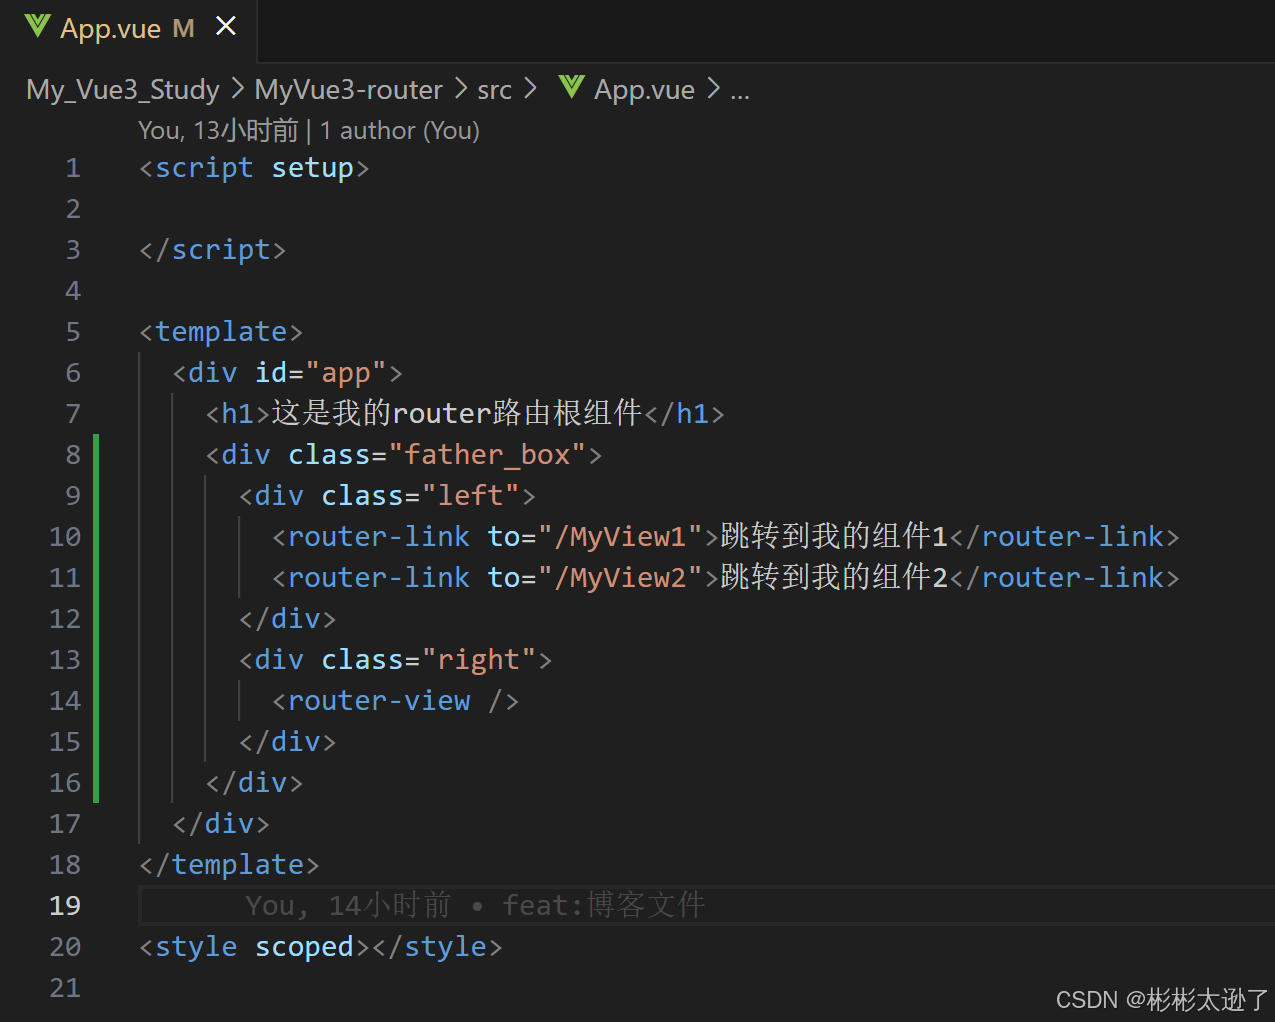1275x1022 pixels.
Task: Click line number 1 in gutter
Action: [73, 168]
